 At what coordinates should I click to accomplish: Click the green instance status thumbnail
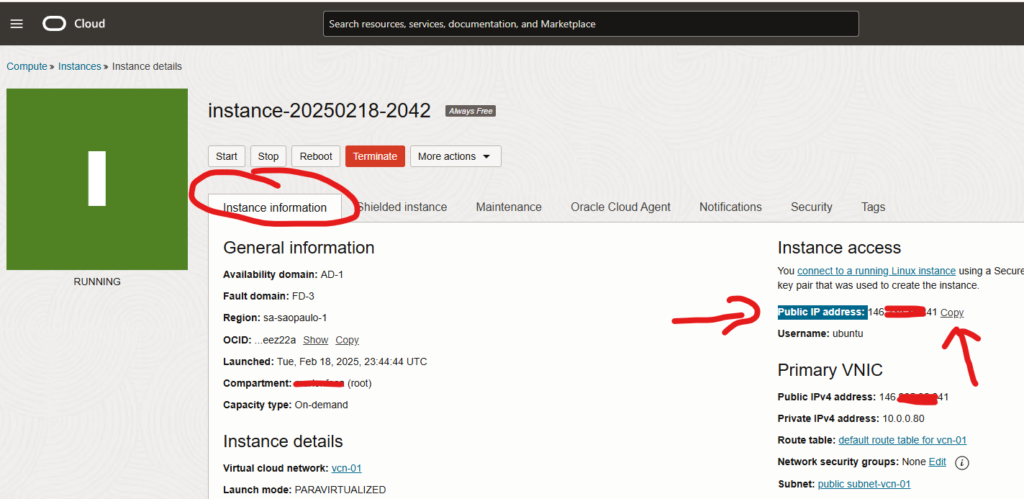click(97, 179)
